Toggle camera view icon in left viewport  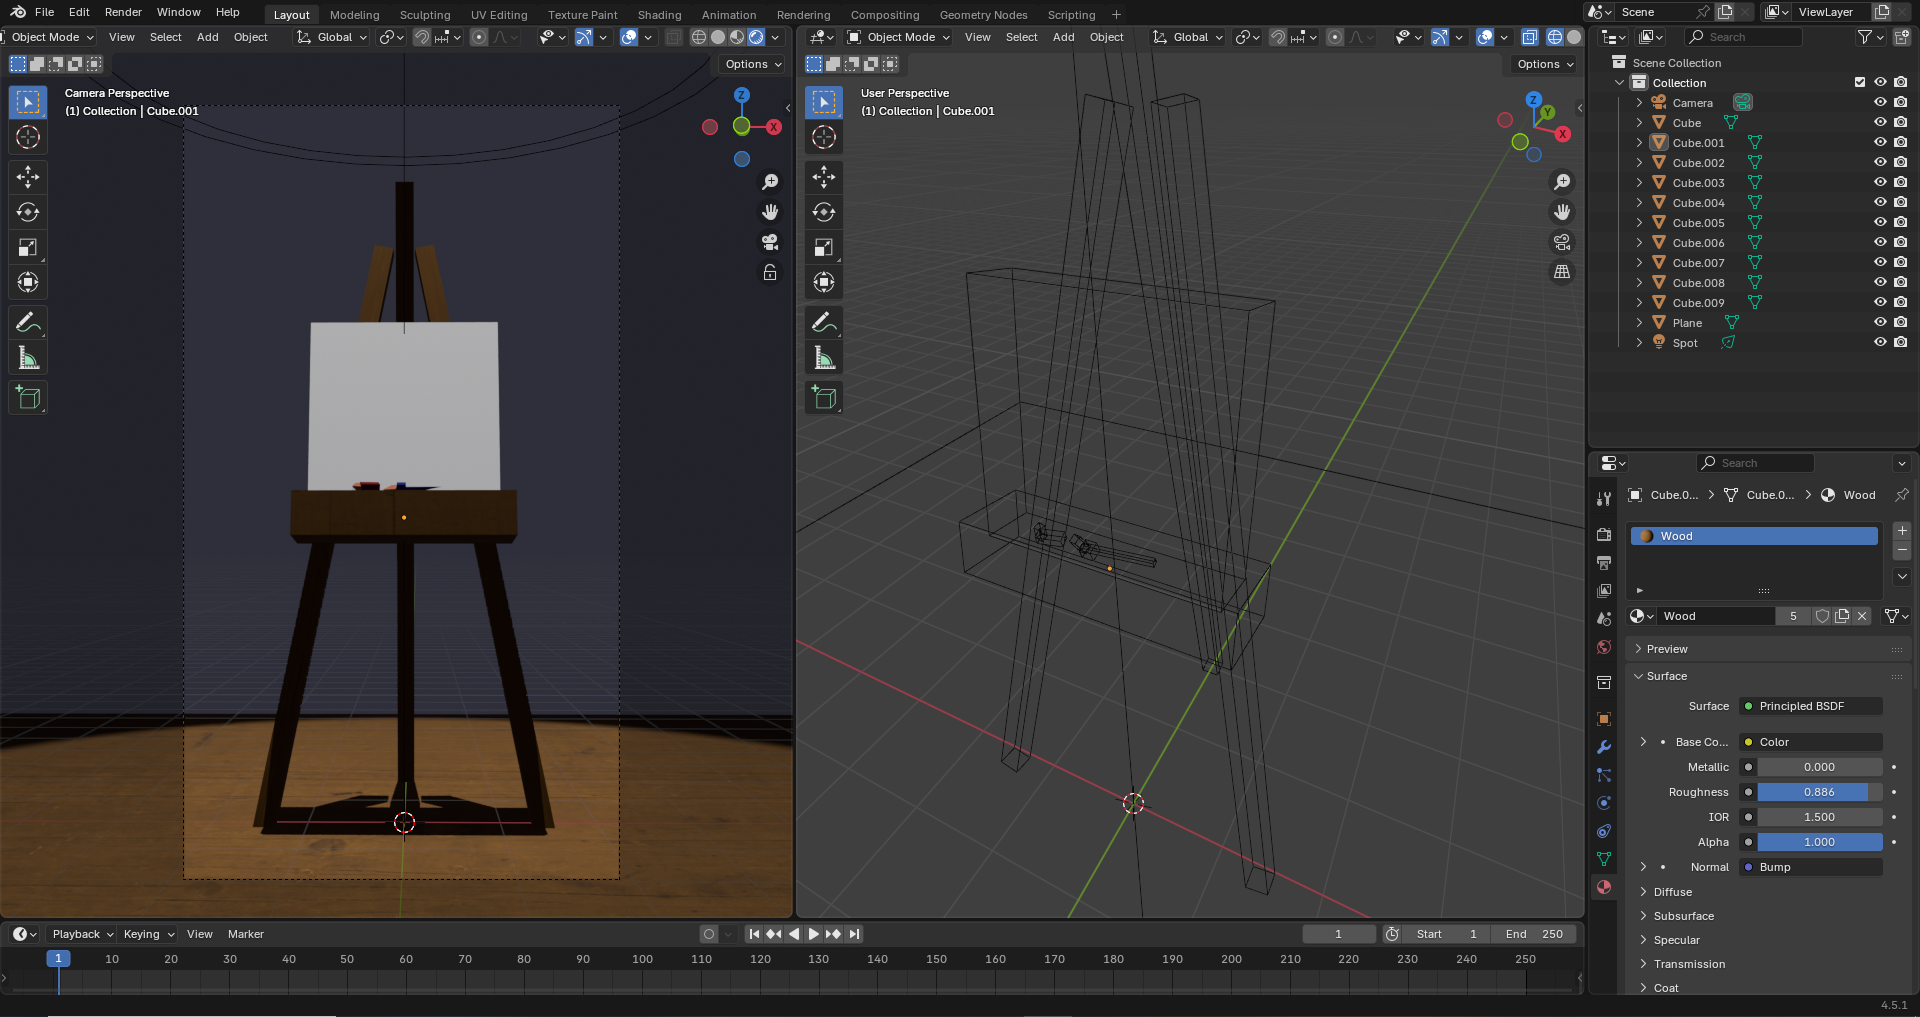(770, 242)
